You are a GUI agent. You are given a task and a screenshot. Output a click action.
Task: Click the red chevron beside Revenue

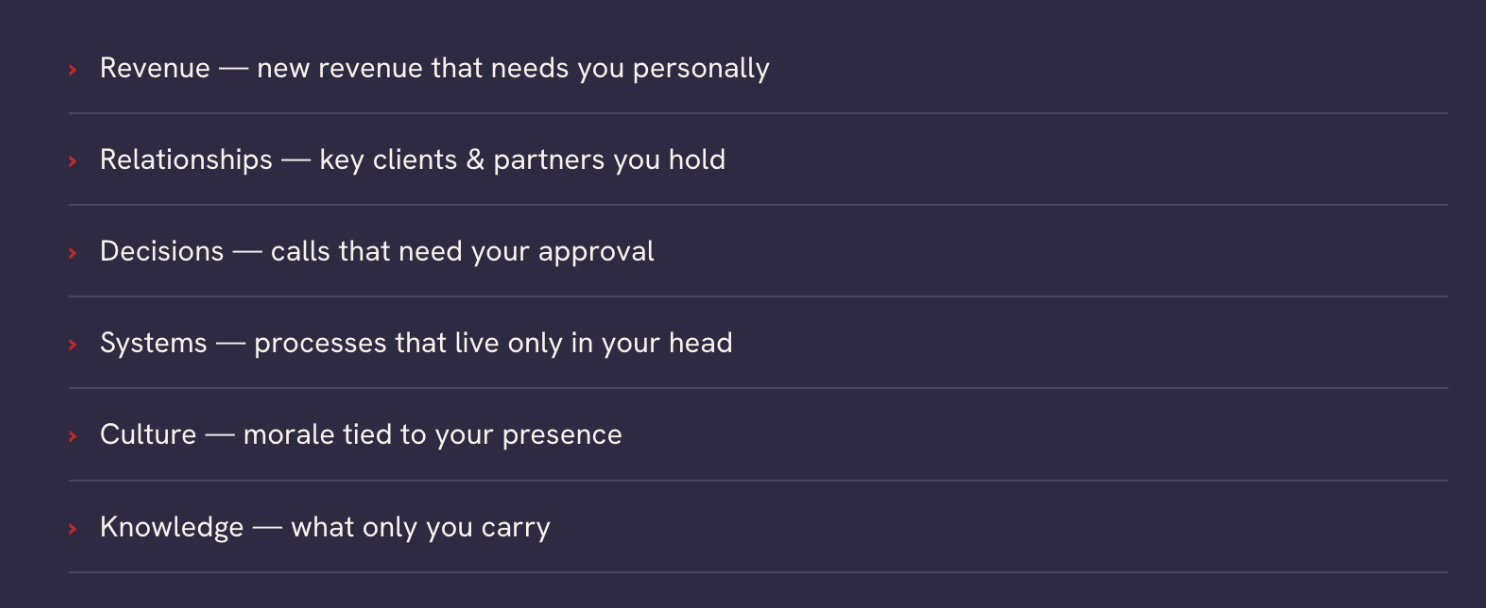click(73, 70)
